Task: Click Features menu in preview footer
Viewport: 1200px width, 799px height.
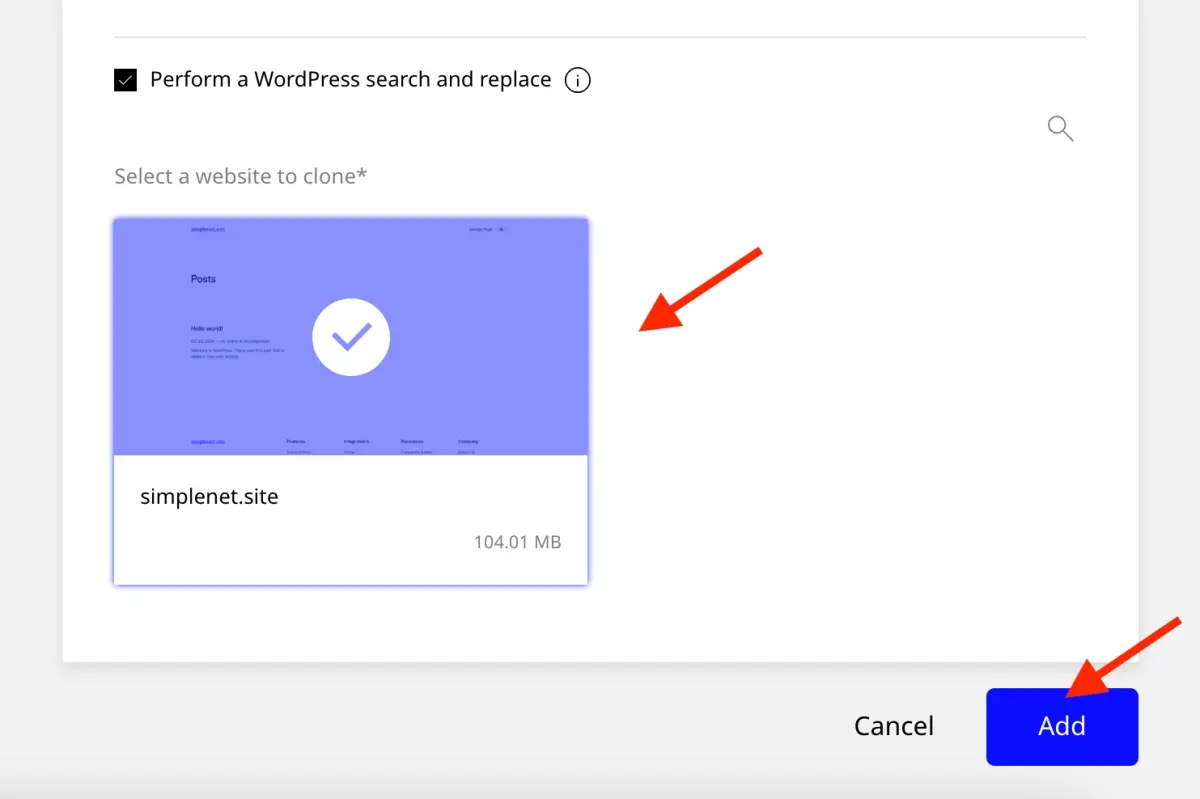Action: coord(296,441)
